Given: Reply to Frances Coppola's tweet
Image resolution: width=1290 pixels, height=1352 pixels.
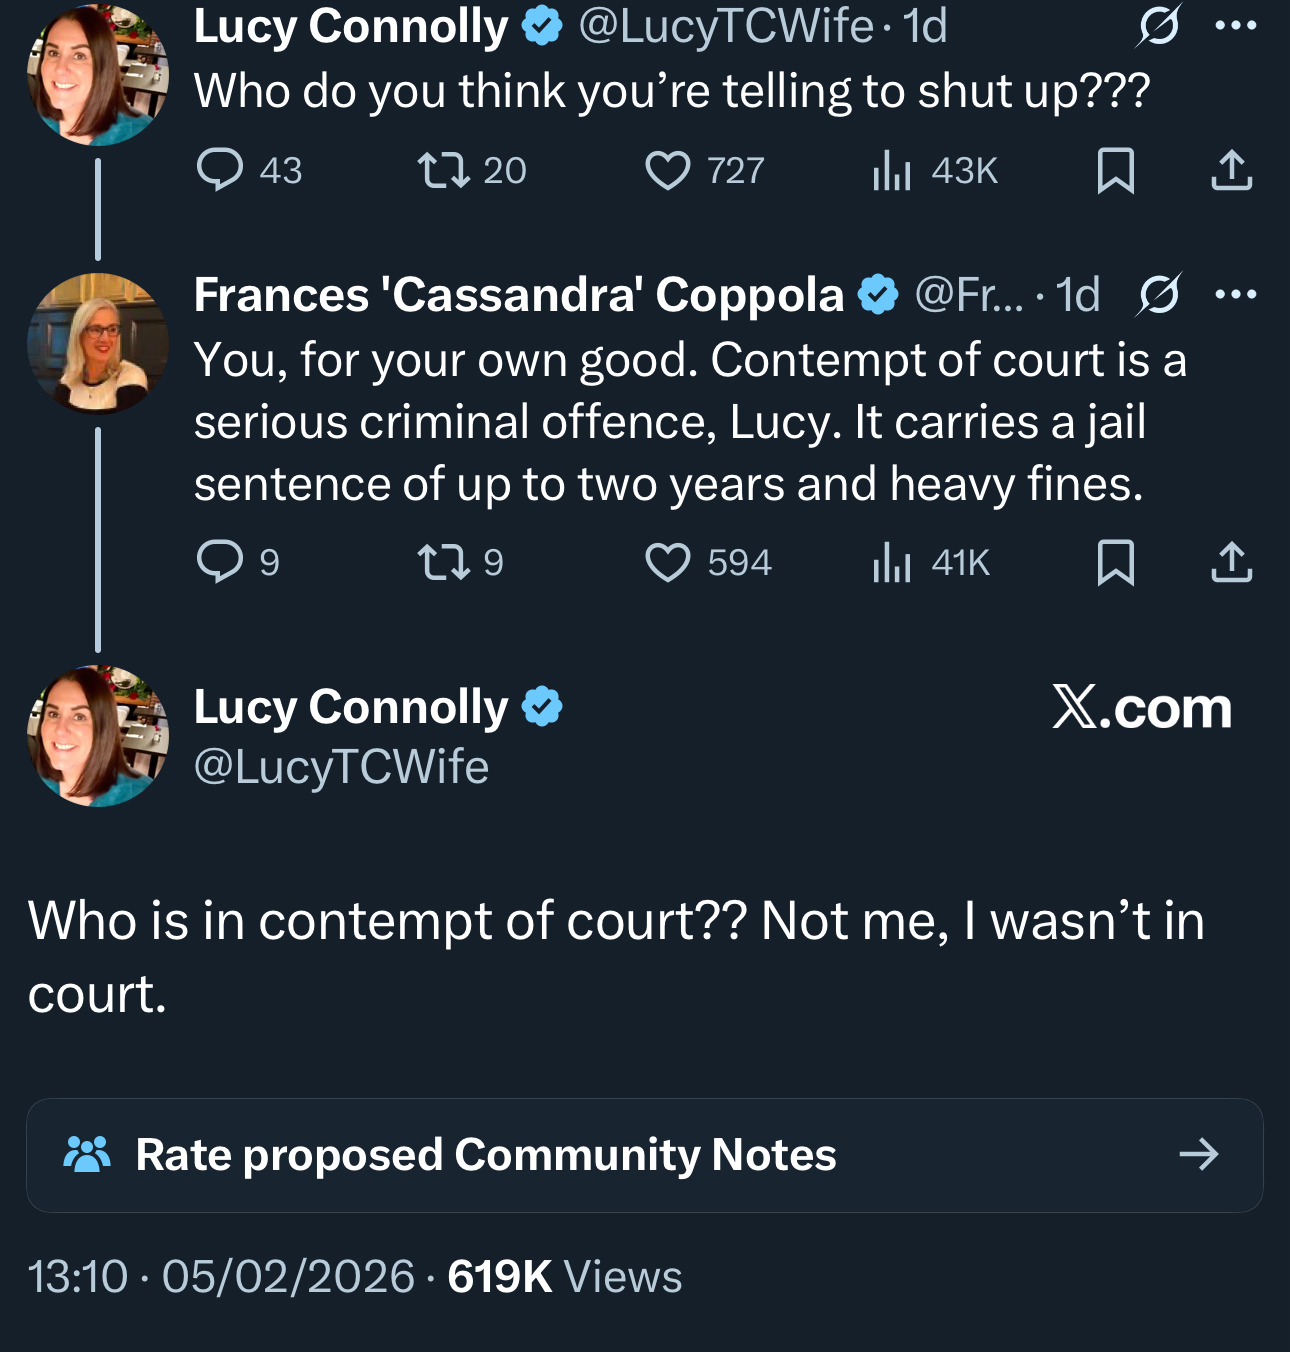Looking at the screenshot, I should [x=220, y=562].
